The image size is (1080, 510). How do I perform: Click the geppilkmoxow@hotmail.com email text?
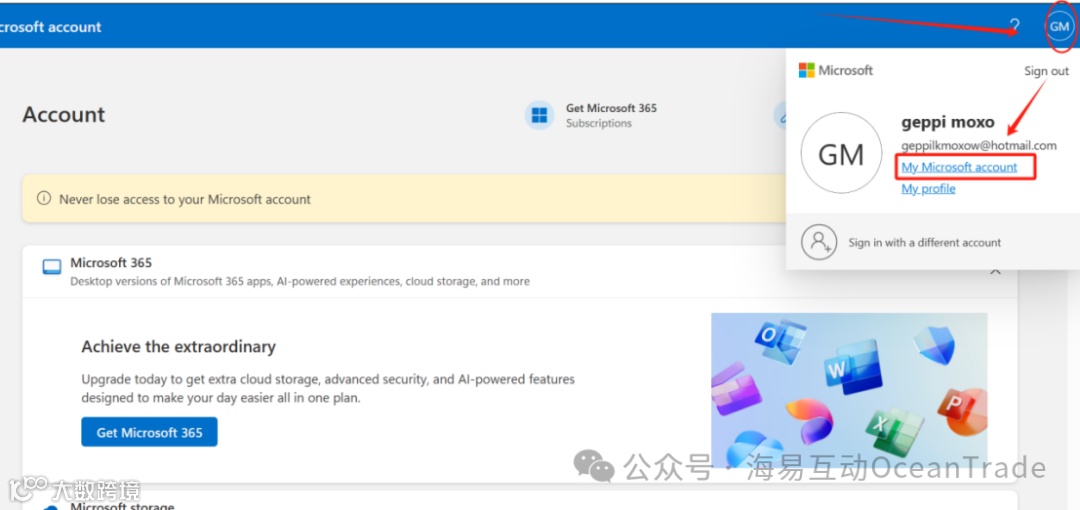(x=979, y=145)
